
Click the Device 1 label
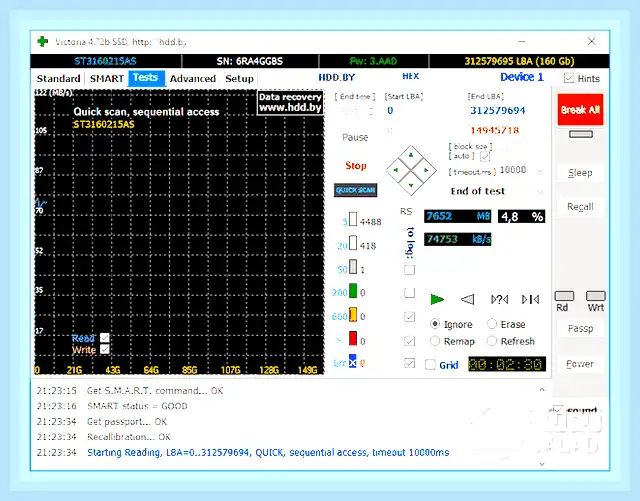tap(522, 77)
